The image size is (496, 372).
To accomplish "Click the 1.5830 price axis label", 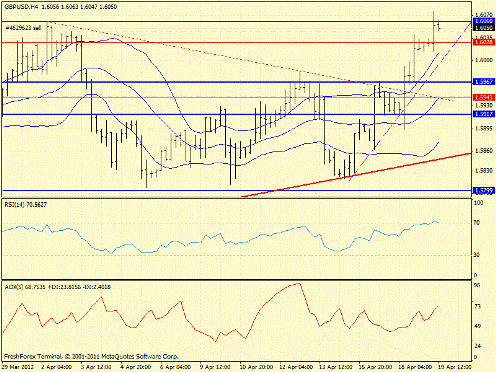I will pos(484,170).
